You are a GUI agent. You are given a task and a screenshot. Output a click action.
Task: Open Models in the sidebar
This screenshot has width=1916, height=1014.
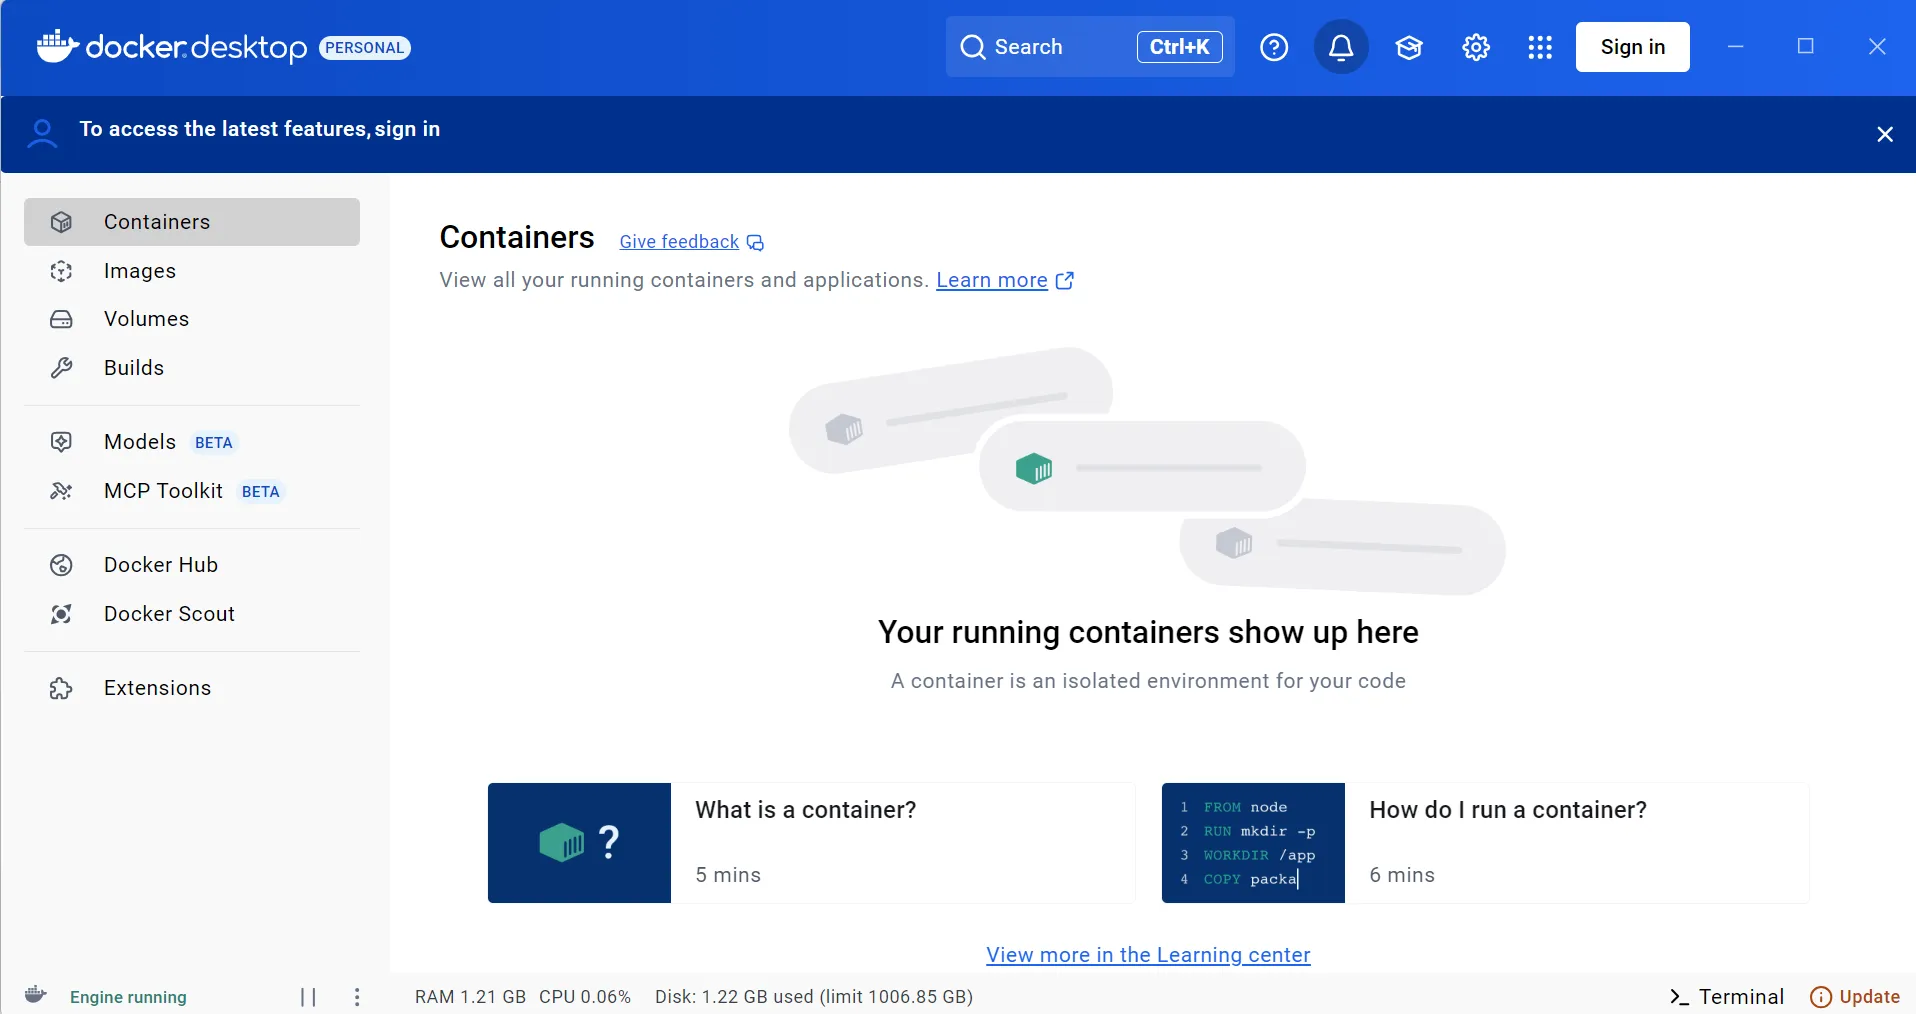(x=192, y=442)
